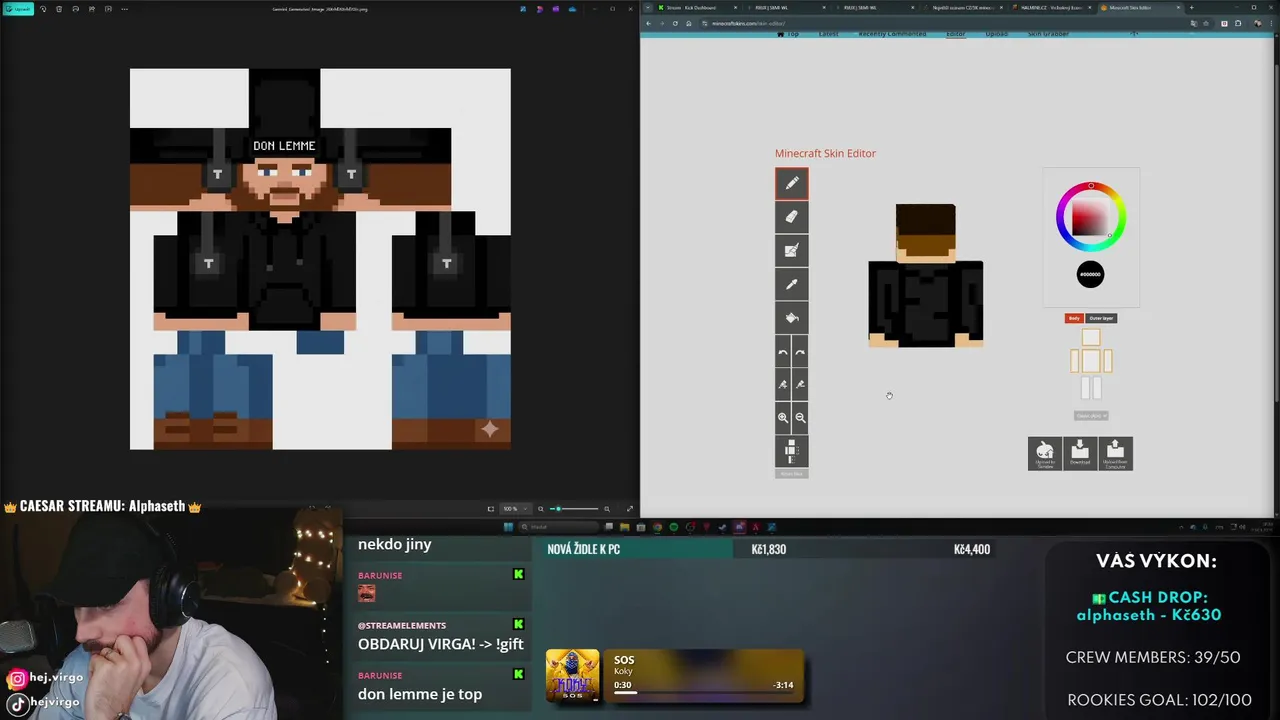Toggle the torso part visibility box
Viewport: 1280px width, 720px height.
point(1091,360)
